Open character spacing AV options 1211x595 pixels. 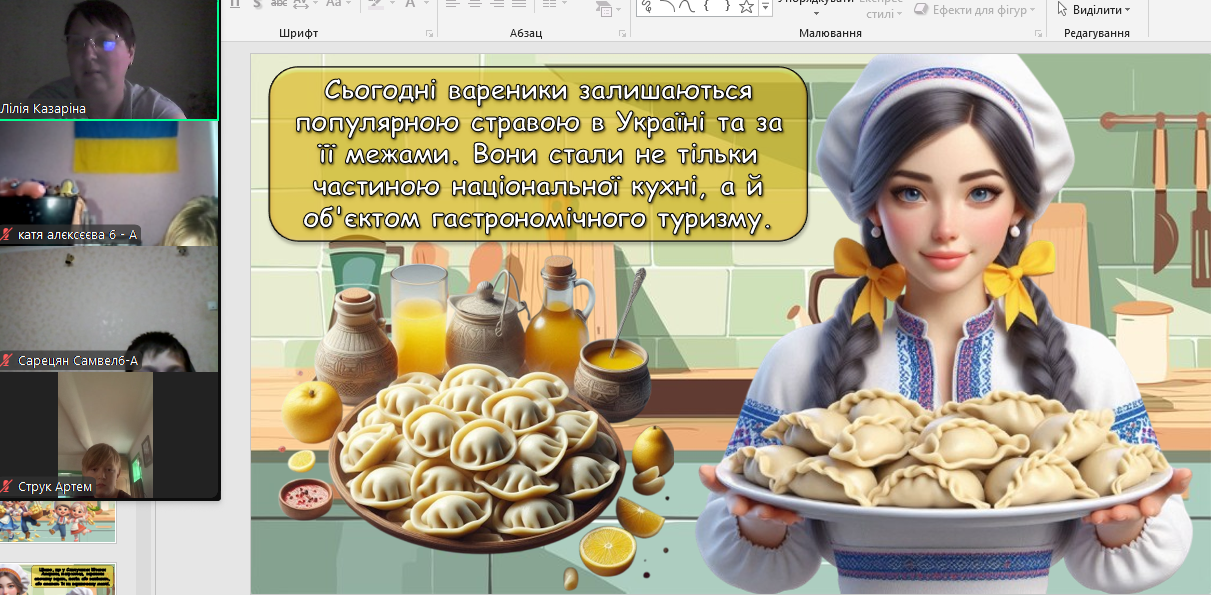(x=302, y=4)
